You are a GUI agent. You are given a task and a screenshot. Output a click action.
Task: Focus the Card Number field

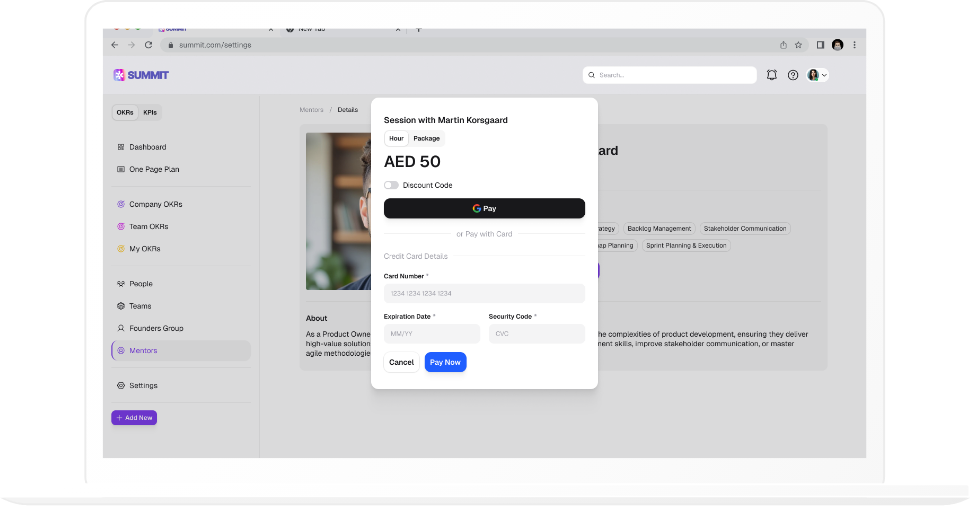click(484, 294)
